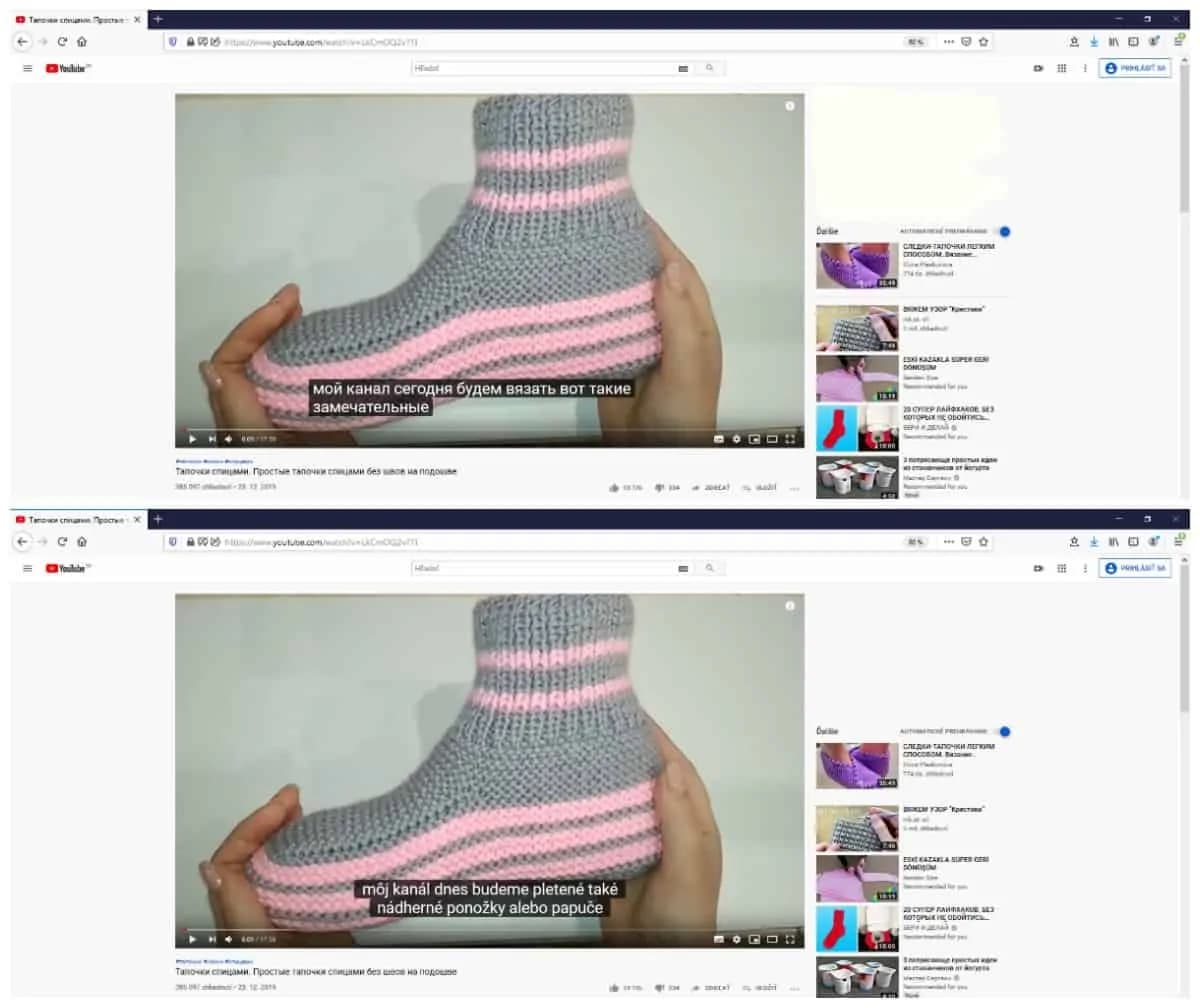Open a new browser tab
This screenshot has width=1200, height=1008.
point(158,17)
